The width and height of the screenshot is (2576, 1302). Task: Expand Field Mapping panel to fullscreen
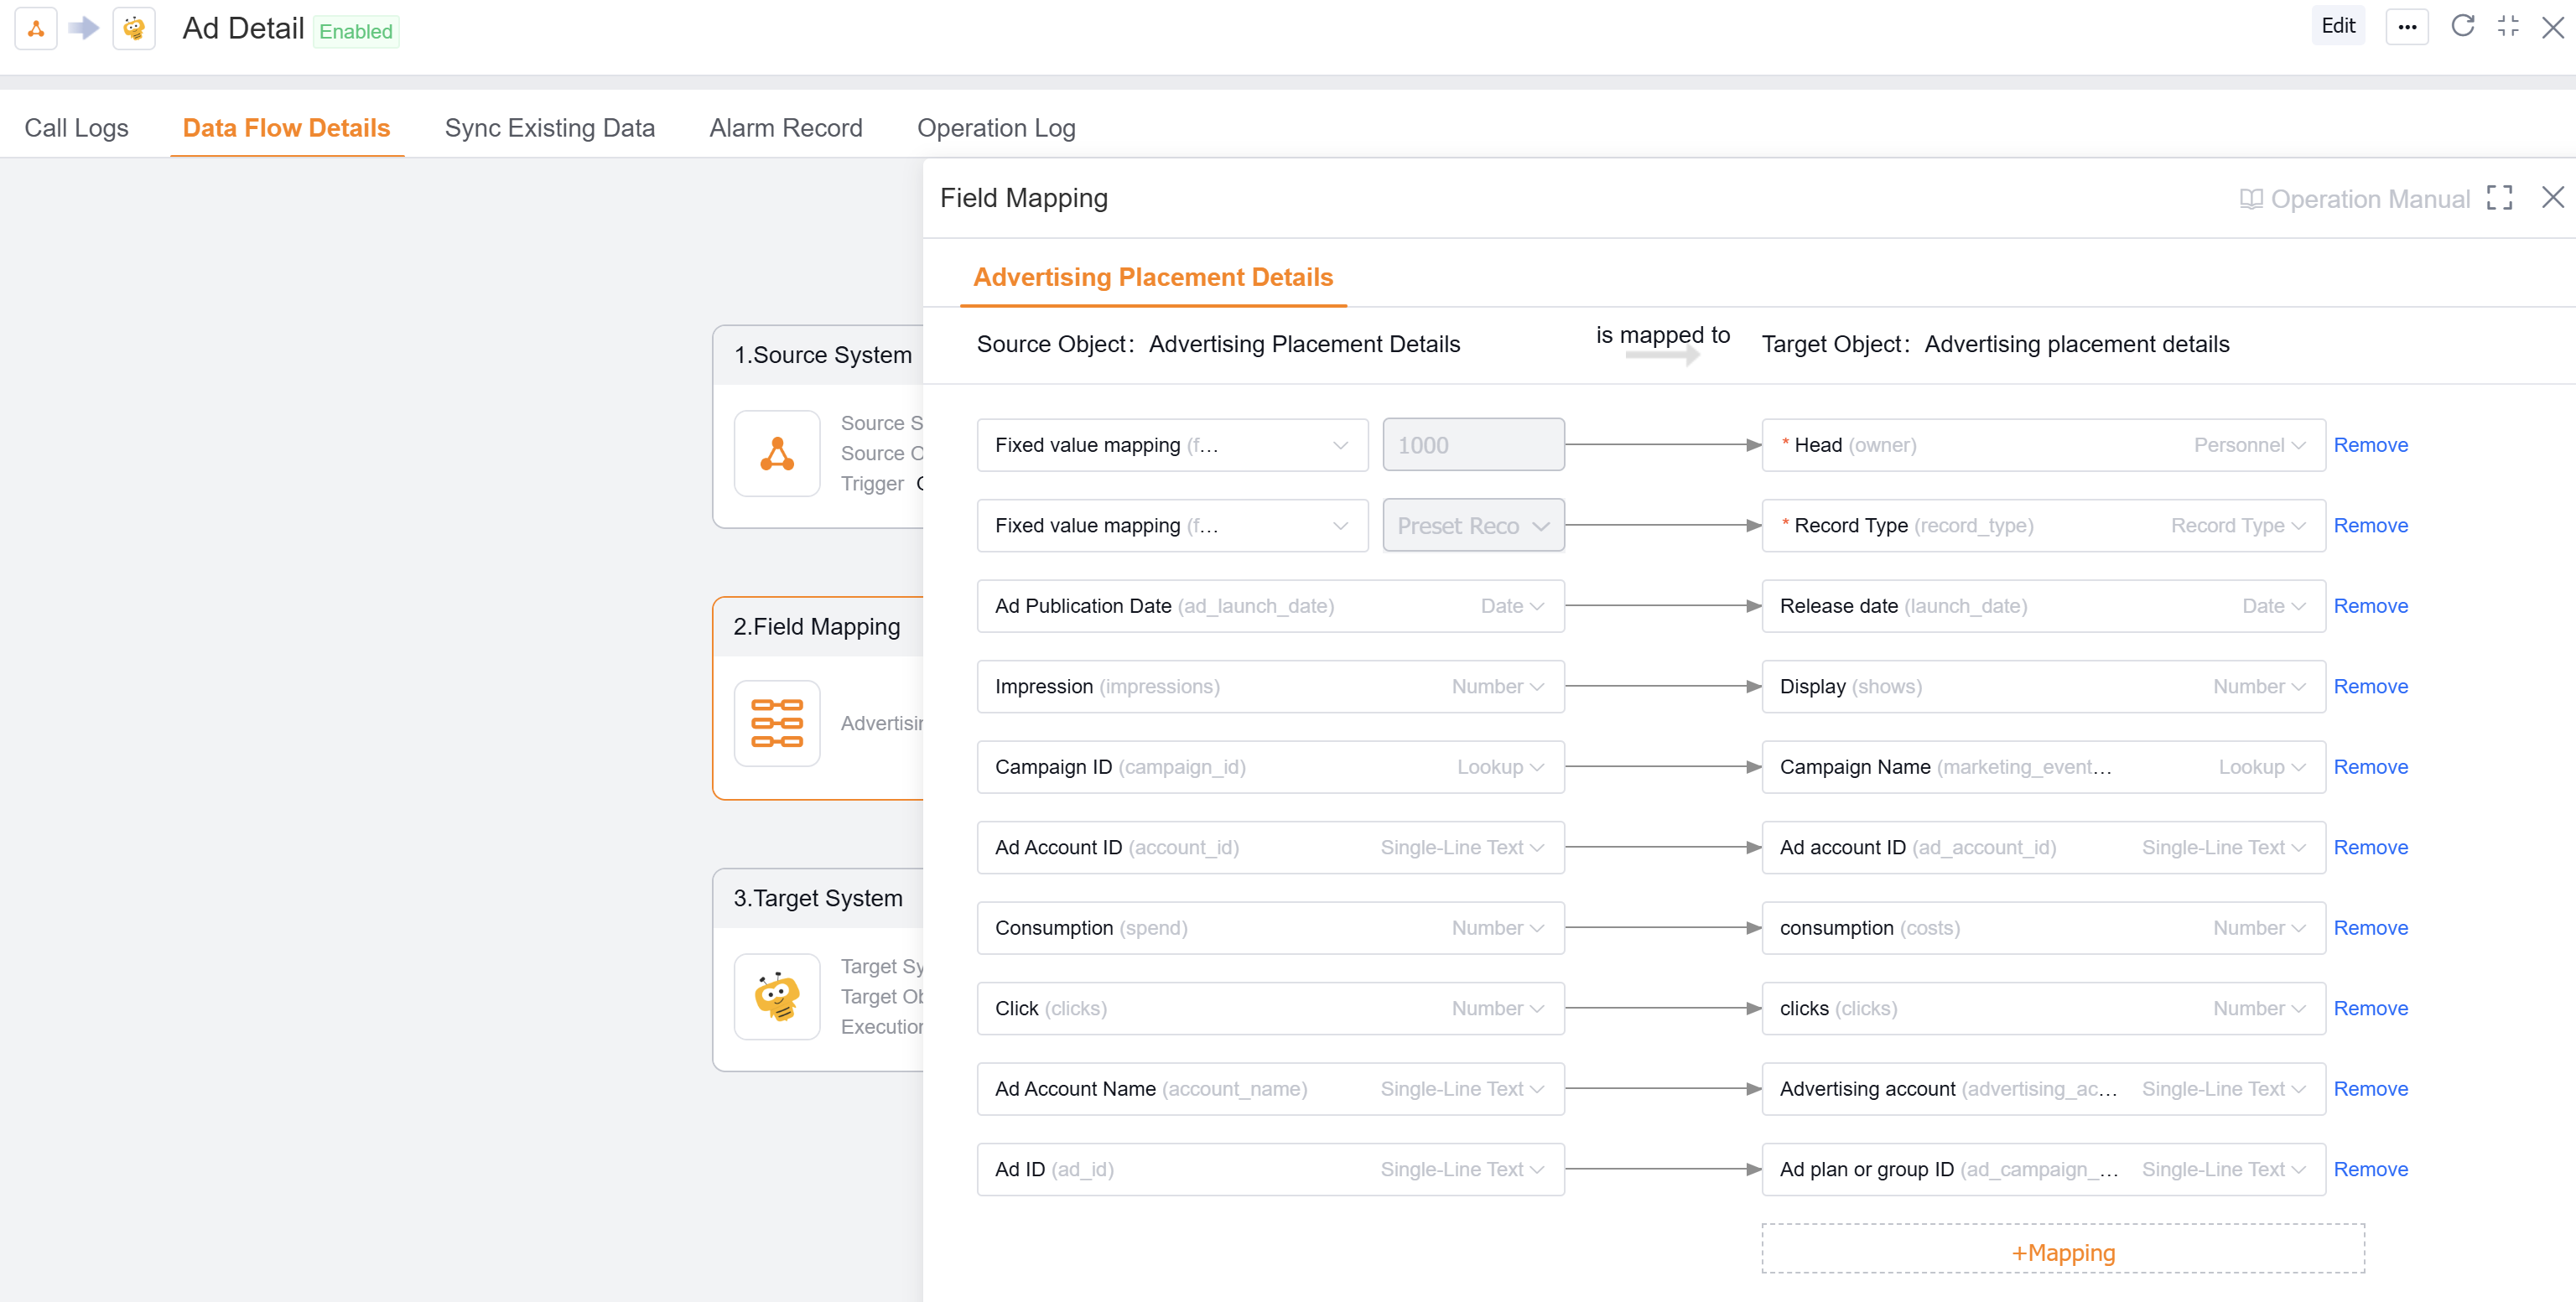coord(2499,198)
